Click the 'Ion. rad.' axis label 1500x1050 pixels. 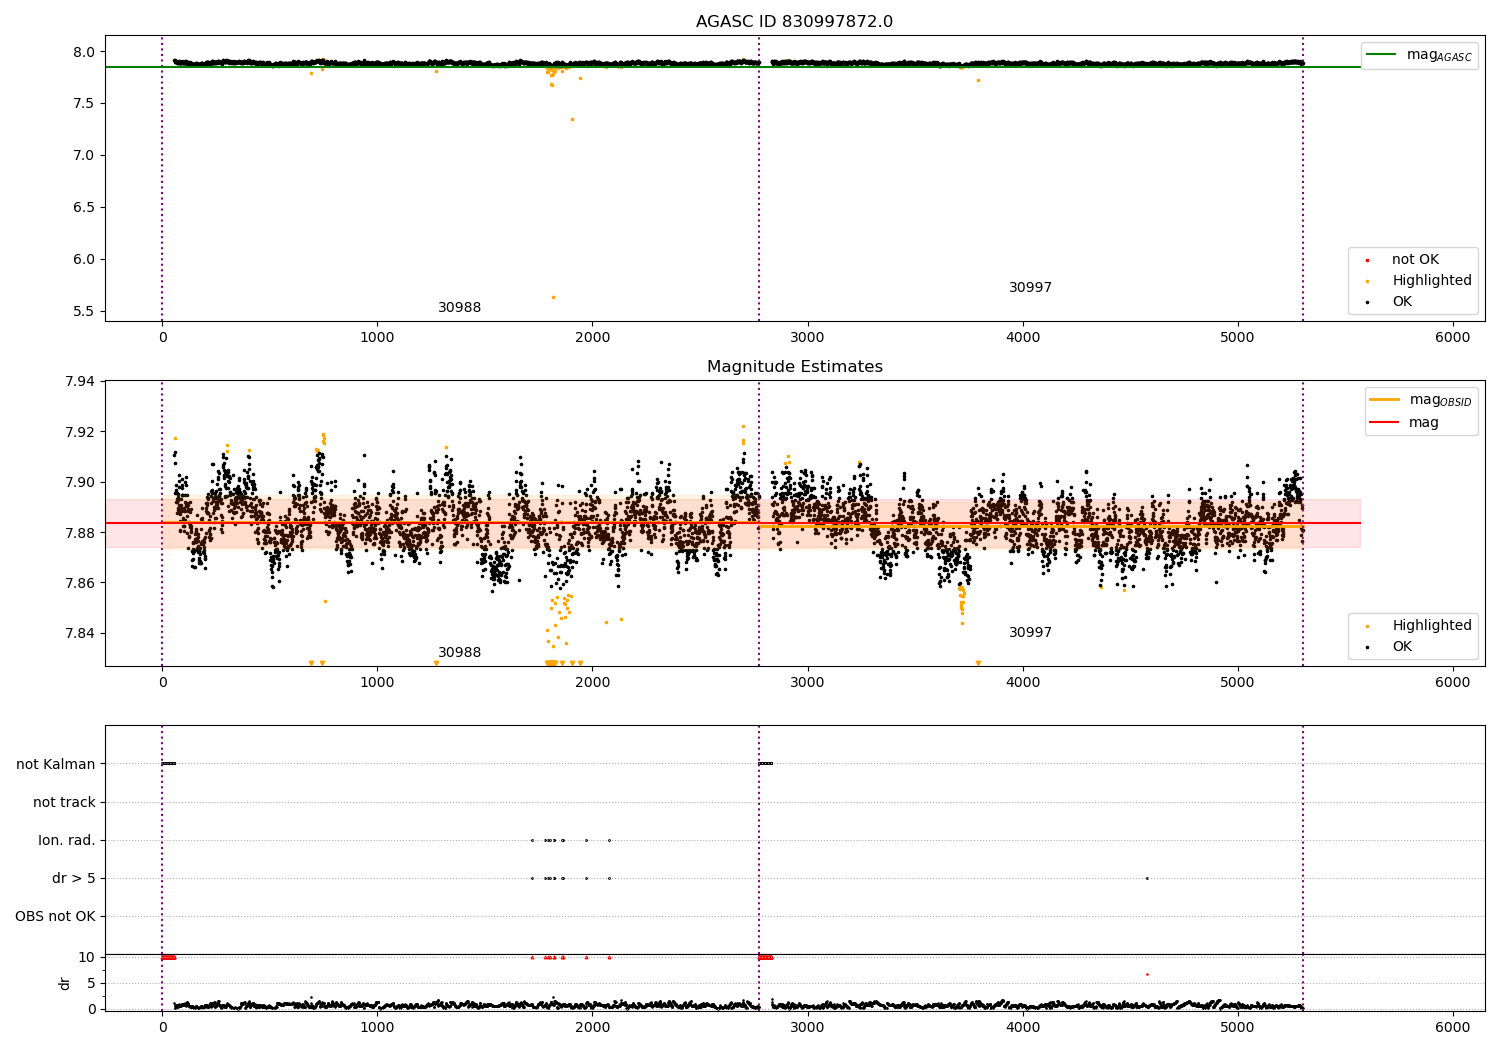click(67, 840)
